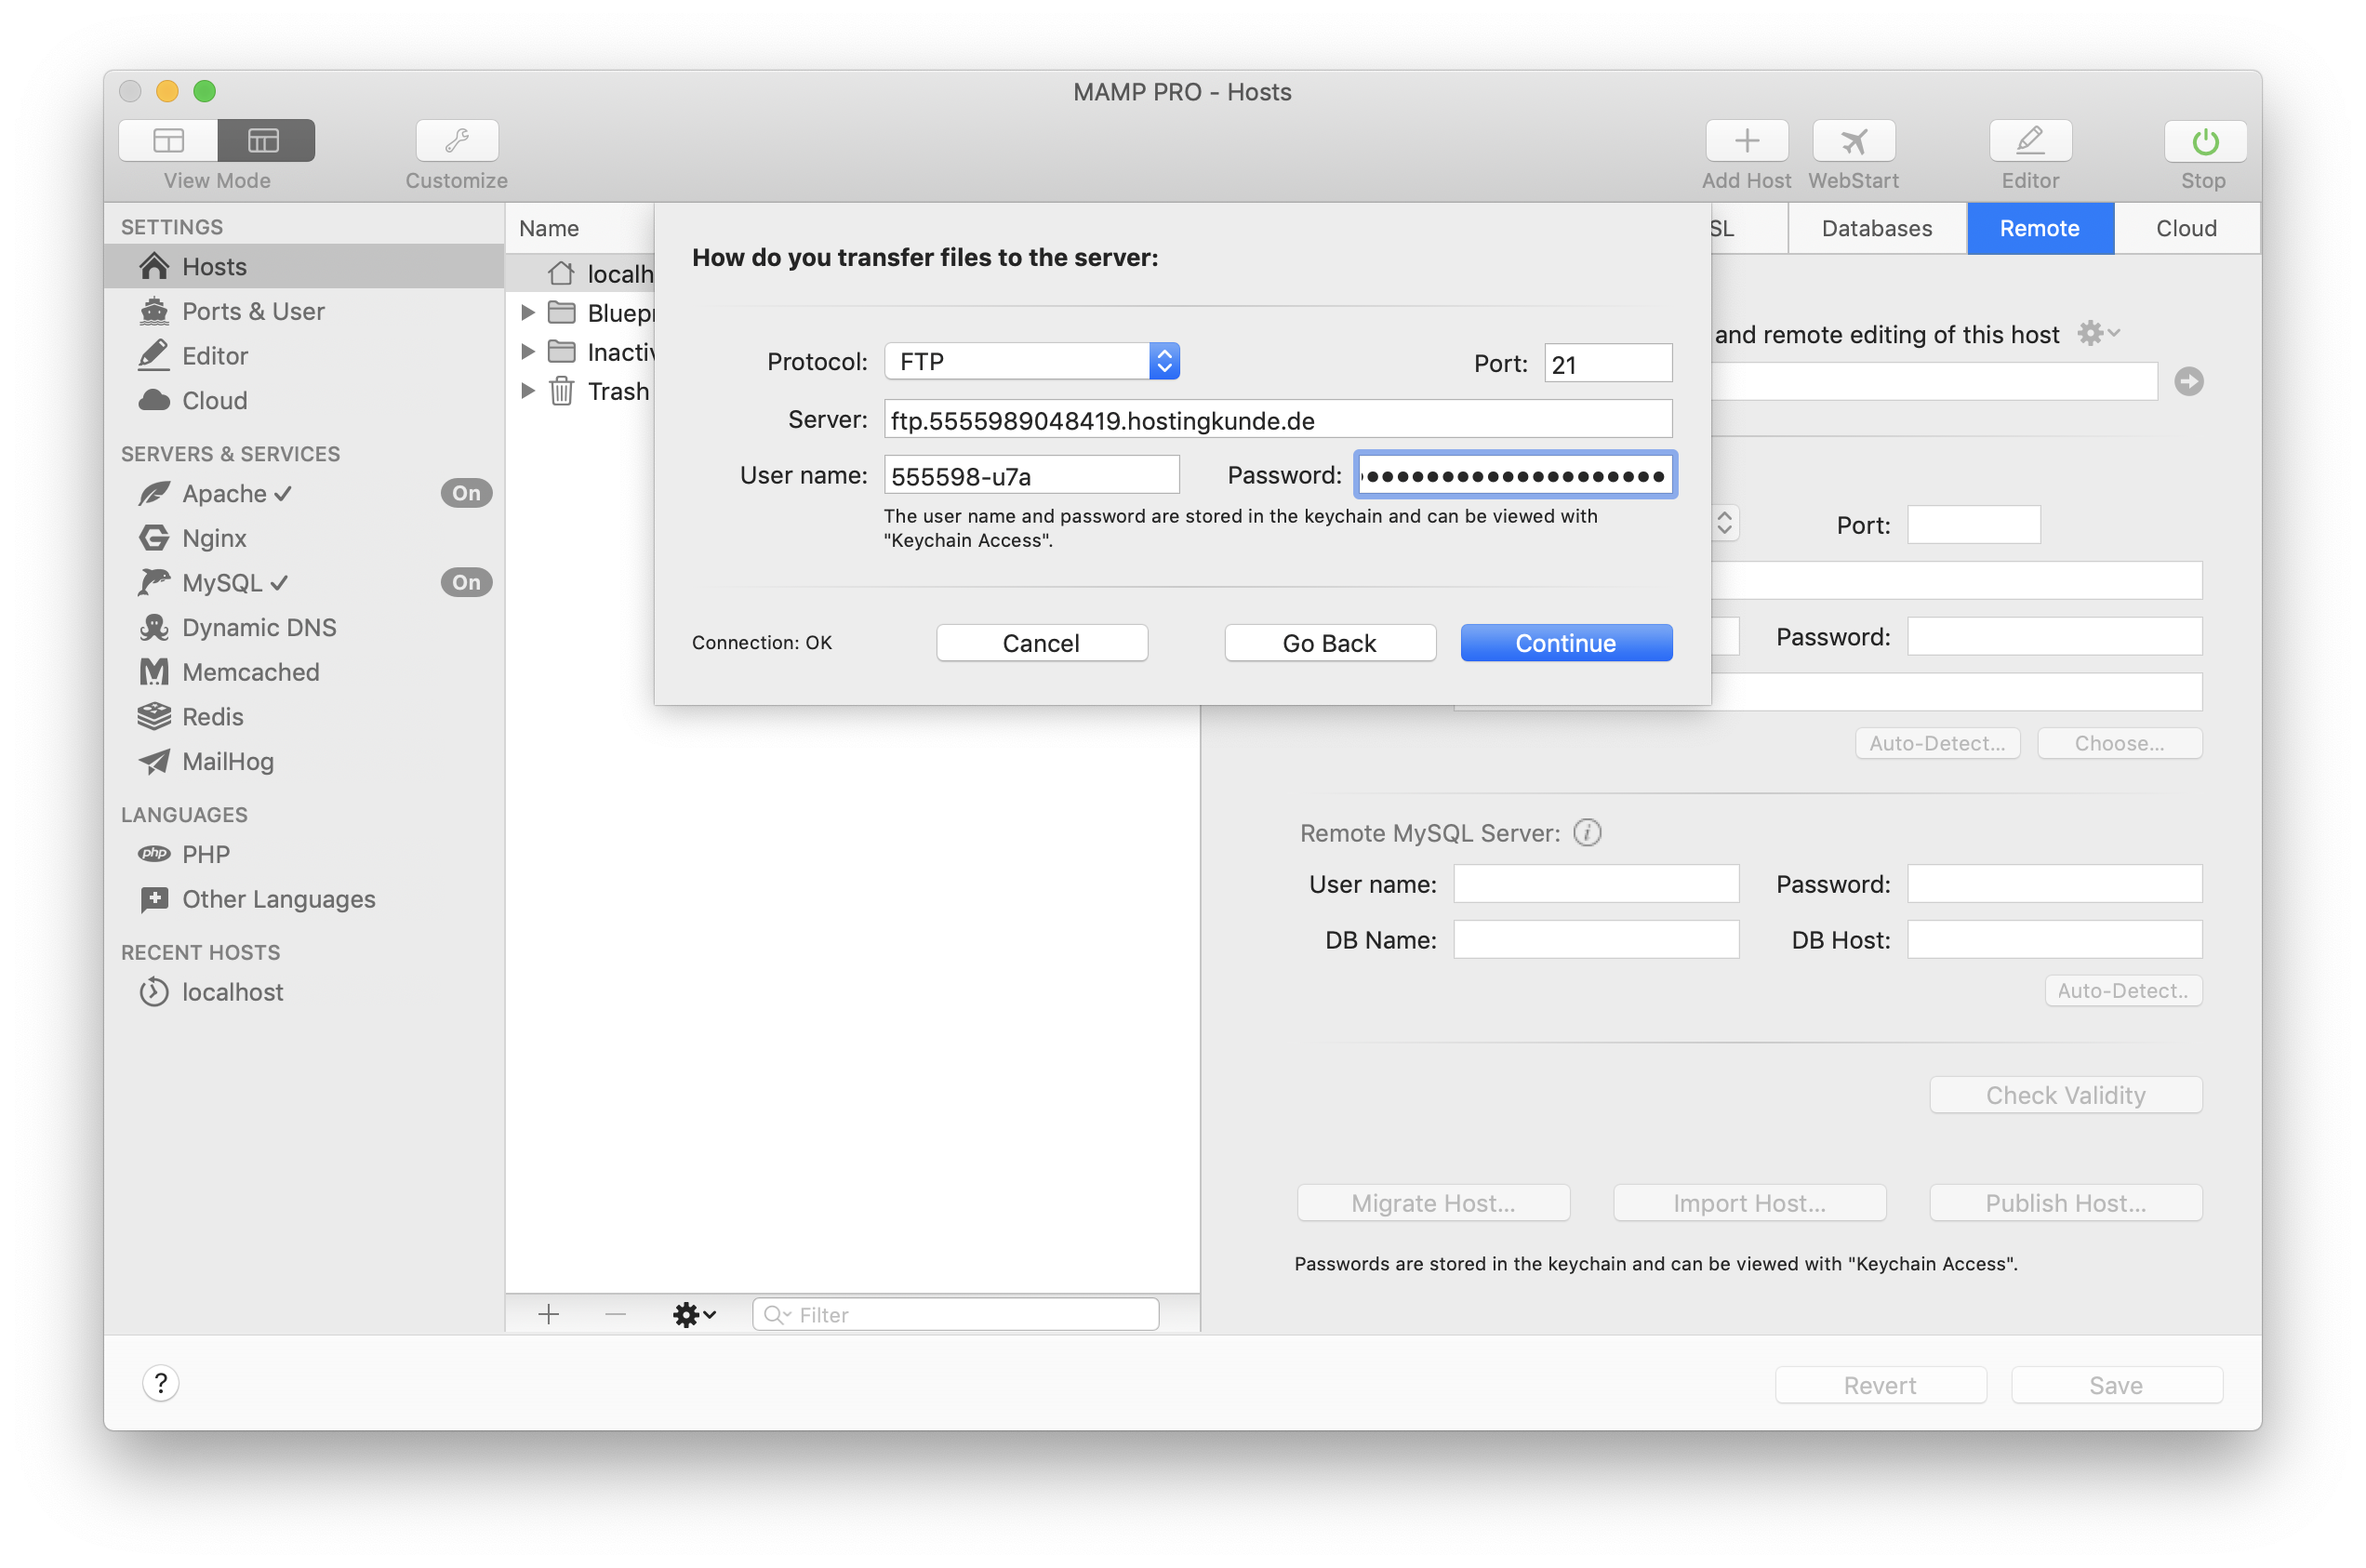Switch to the Cloud tab

click(x=2186, y=228)
